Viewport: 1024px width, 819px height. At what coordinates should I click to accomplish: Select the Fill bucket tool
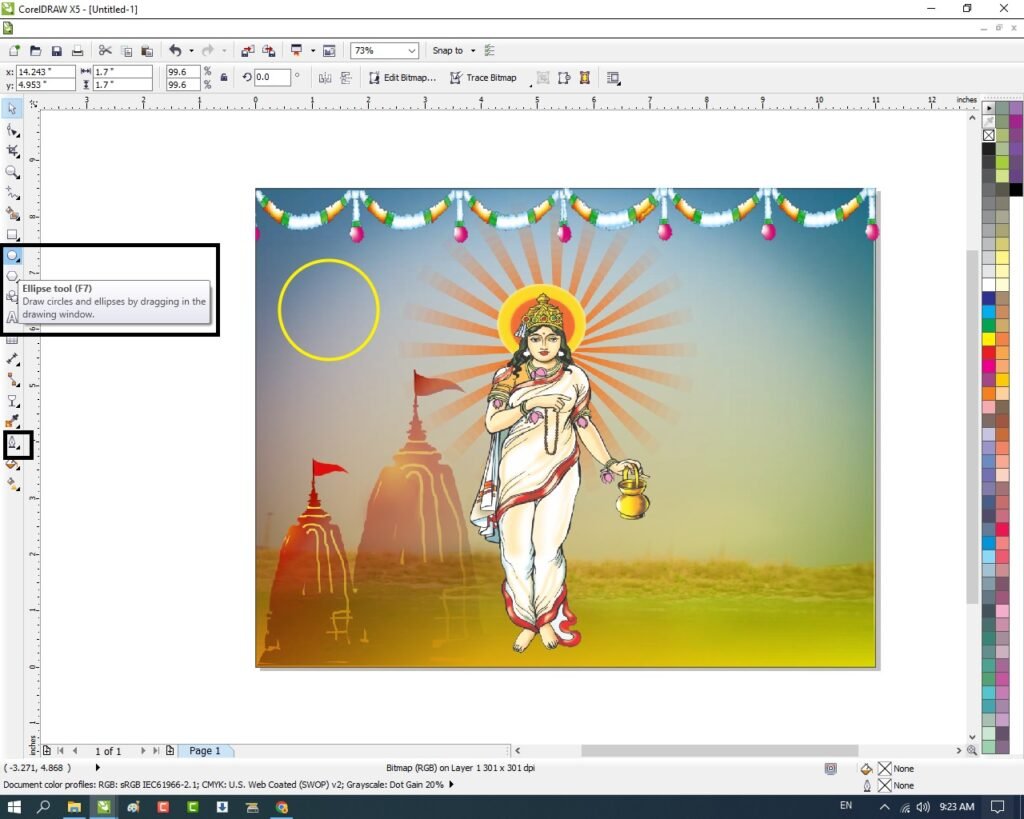(x=12, y=464)
